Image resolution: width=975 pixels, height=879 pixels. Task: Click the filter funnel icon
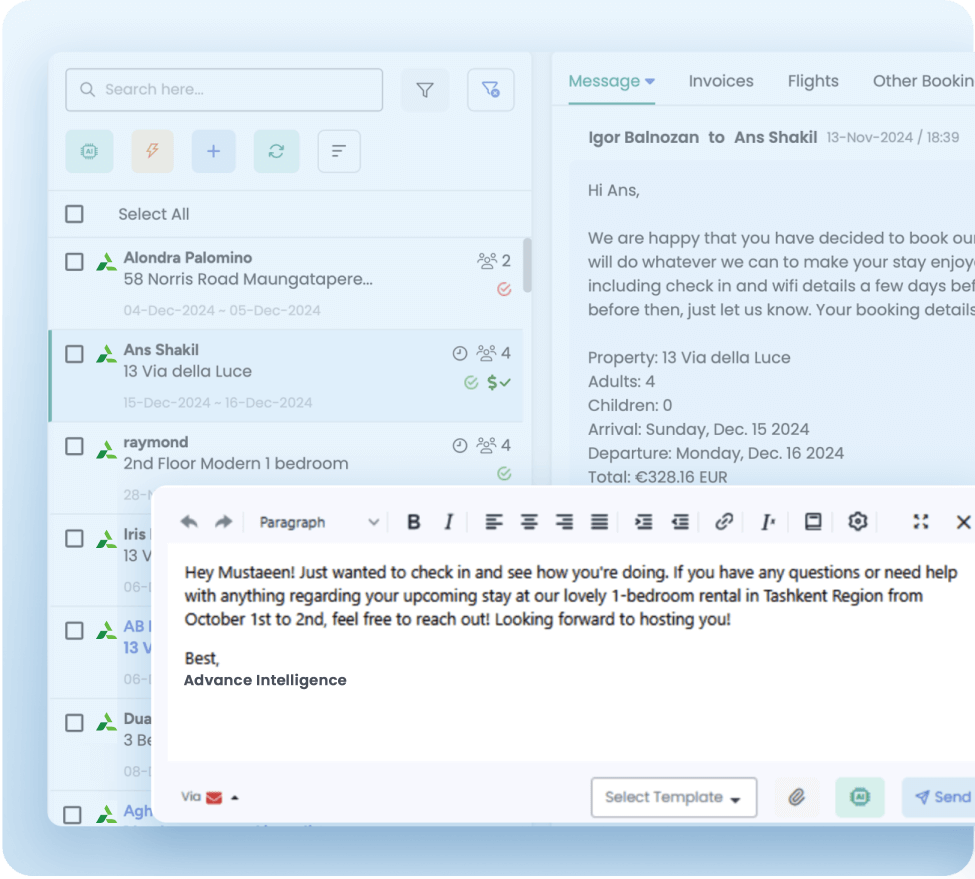click(x=425, y=91)
